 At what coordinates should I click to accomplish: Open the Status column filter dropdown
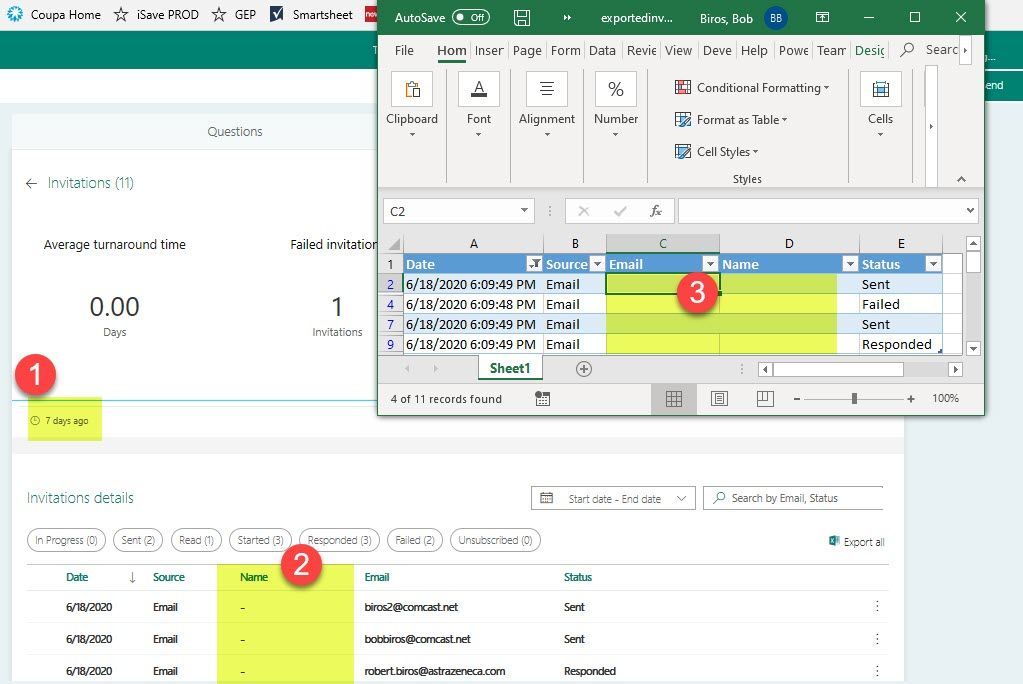pyautogui.click(x=932, y=263)
